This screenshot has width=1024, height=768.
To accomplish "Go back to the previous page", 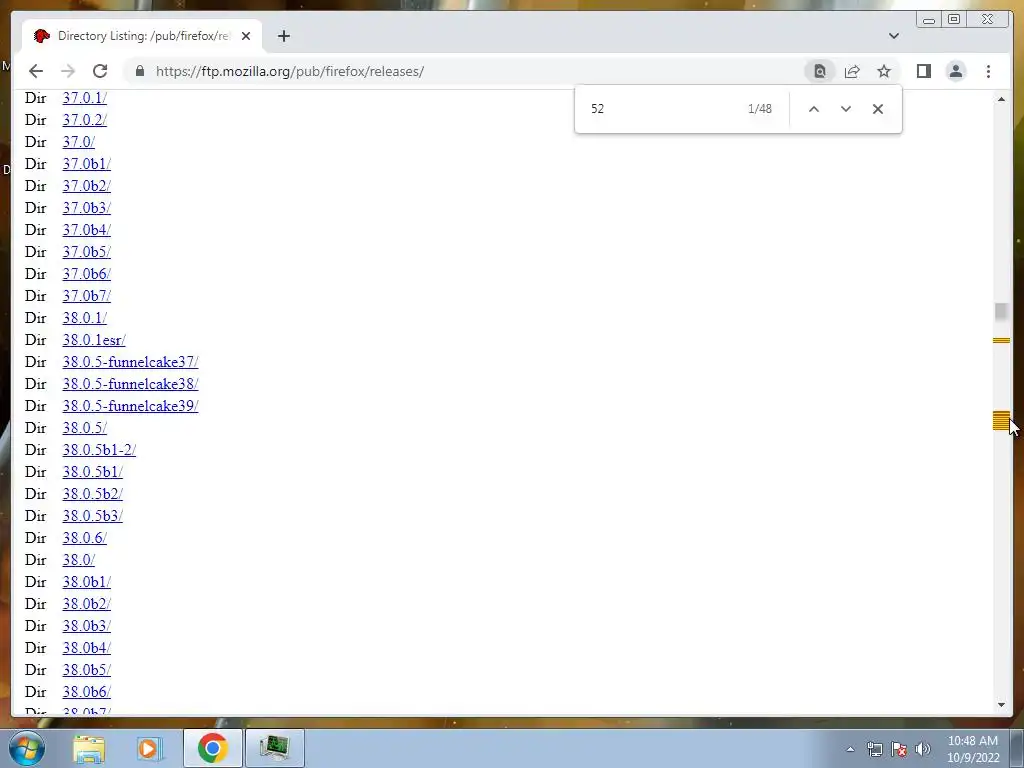I will [x=36, y=71].
